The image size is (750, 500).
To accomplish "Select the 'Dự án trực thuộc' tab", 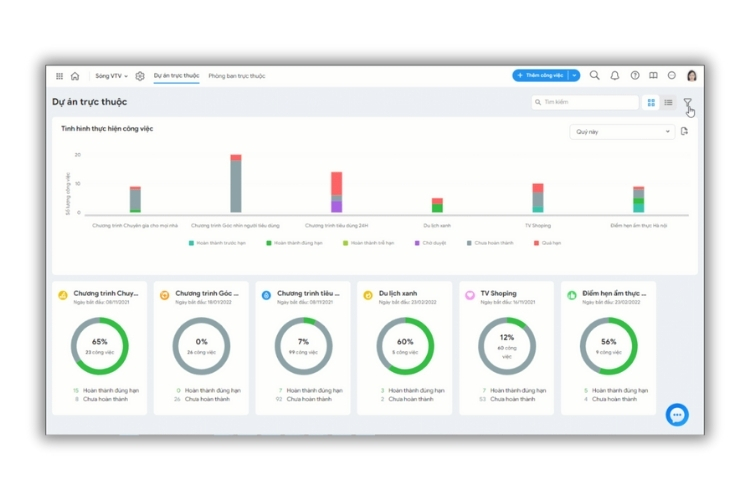I will click(176, 76).
